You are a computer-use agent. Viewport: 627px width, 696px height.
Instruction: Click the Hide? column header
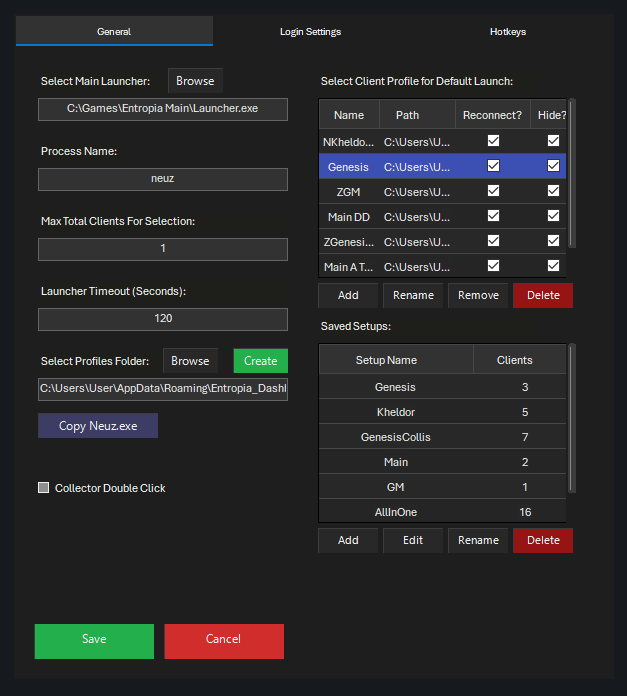tap(549, 115)
